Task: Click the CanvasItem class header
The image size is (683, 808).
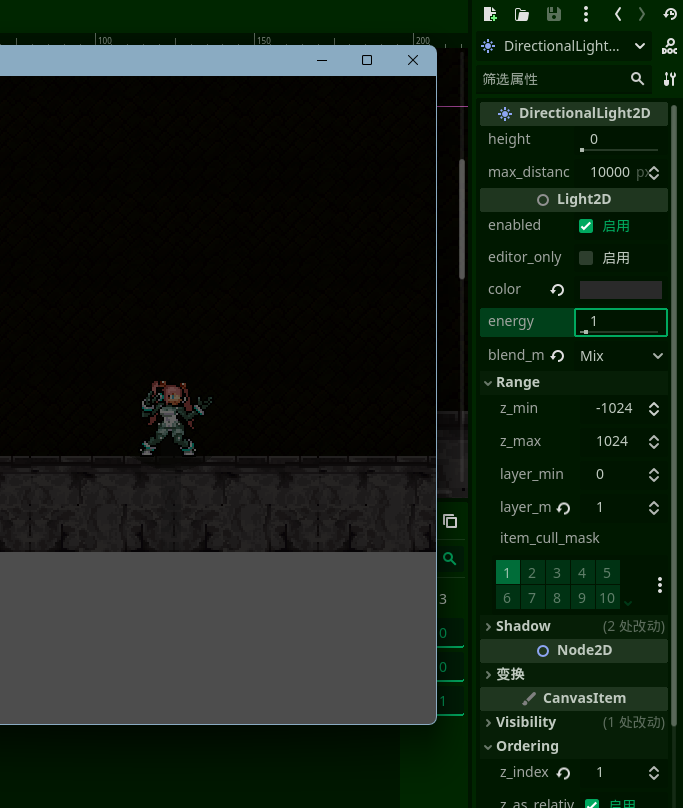Action: (574, 698)
